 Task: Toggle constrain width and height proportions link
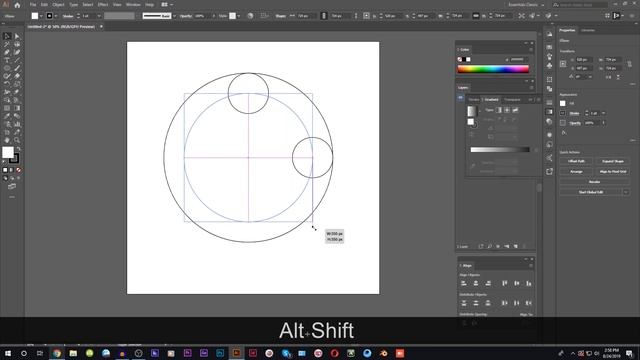[629, 64]
